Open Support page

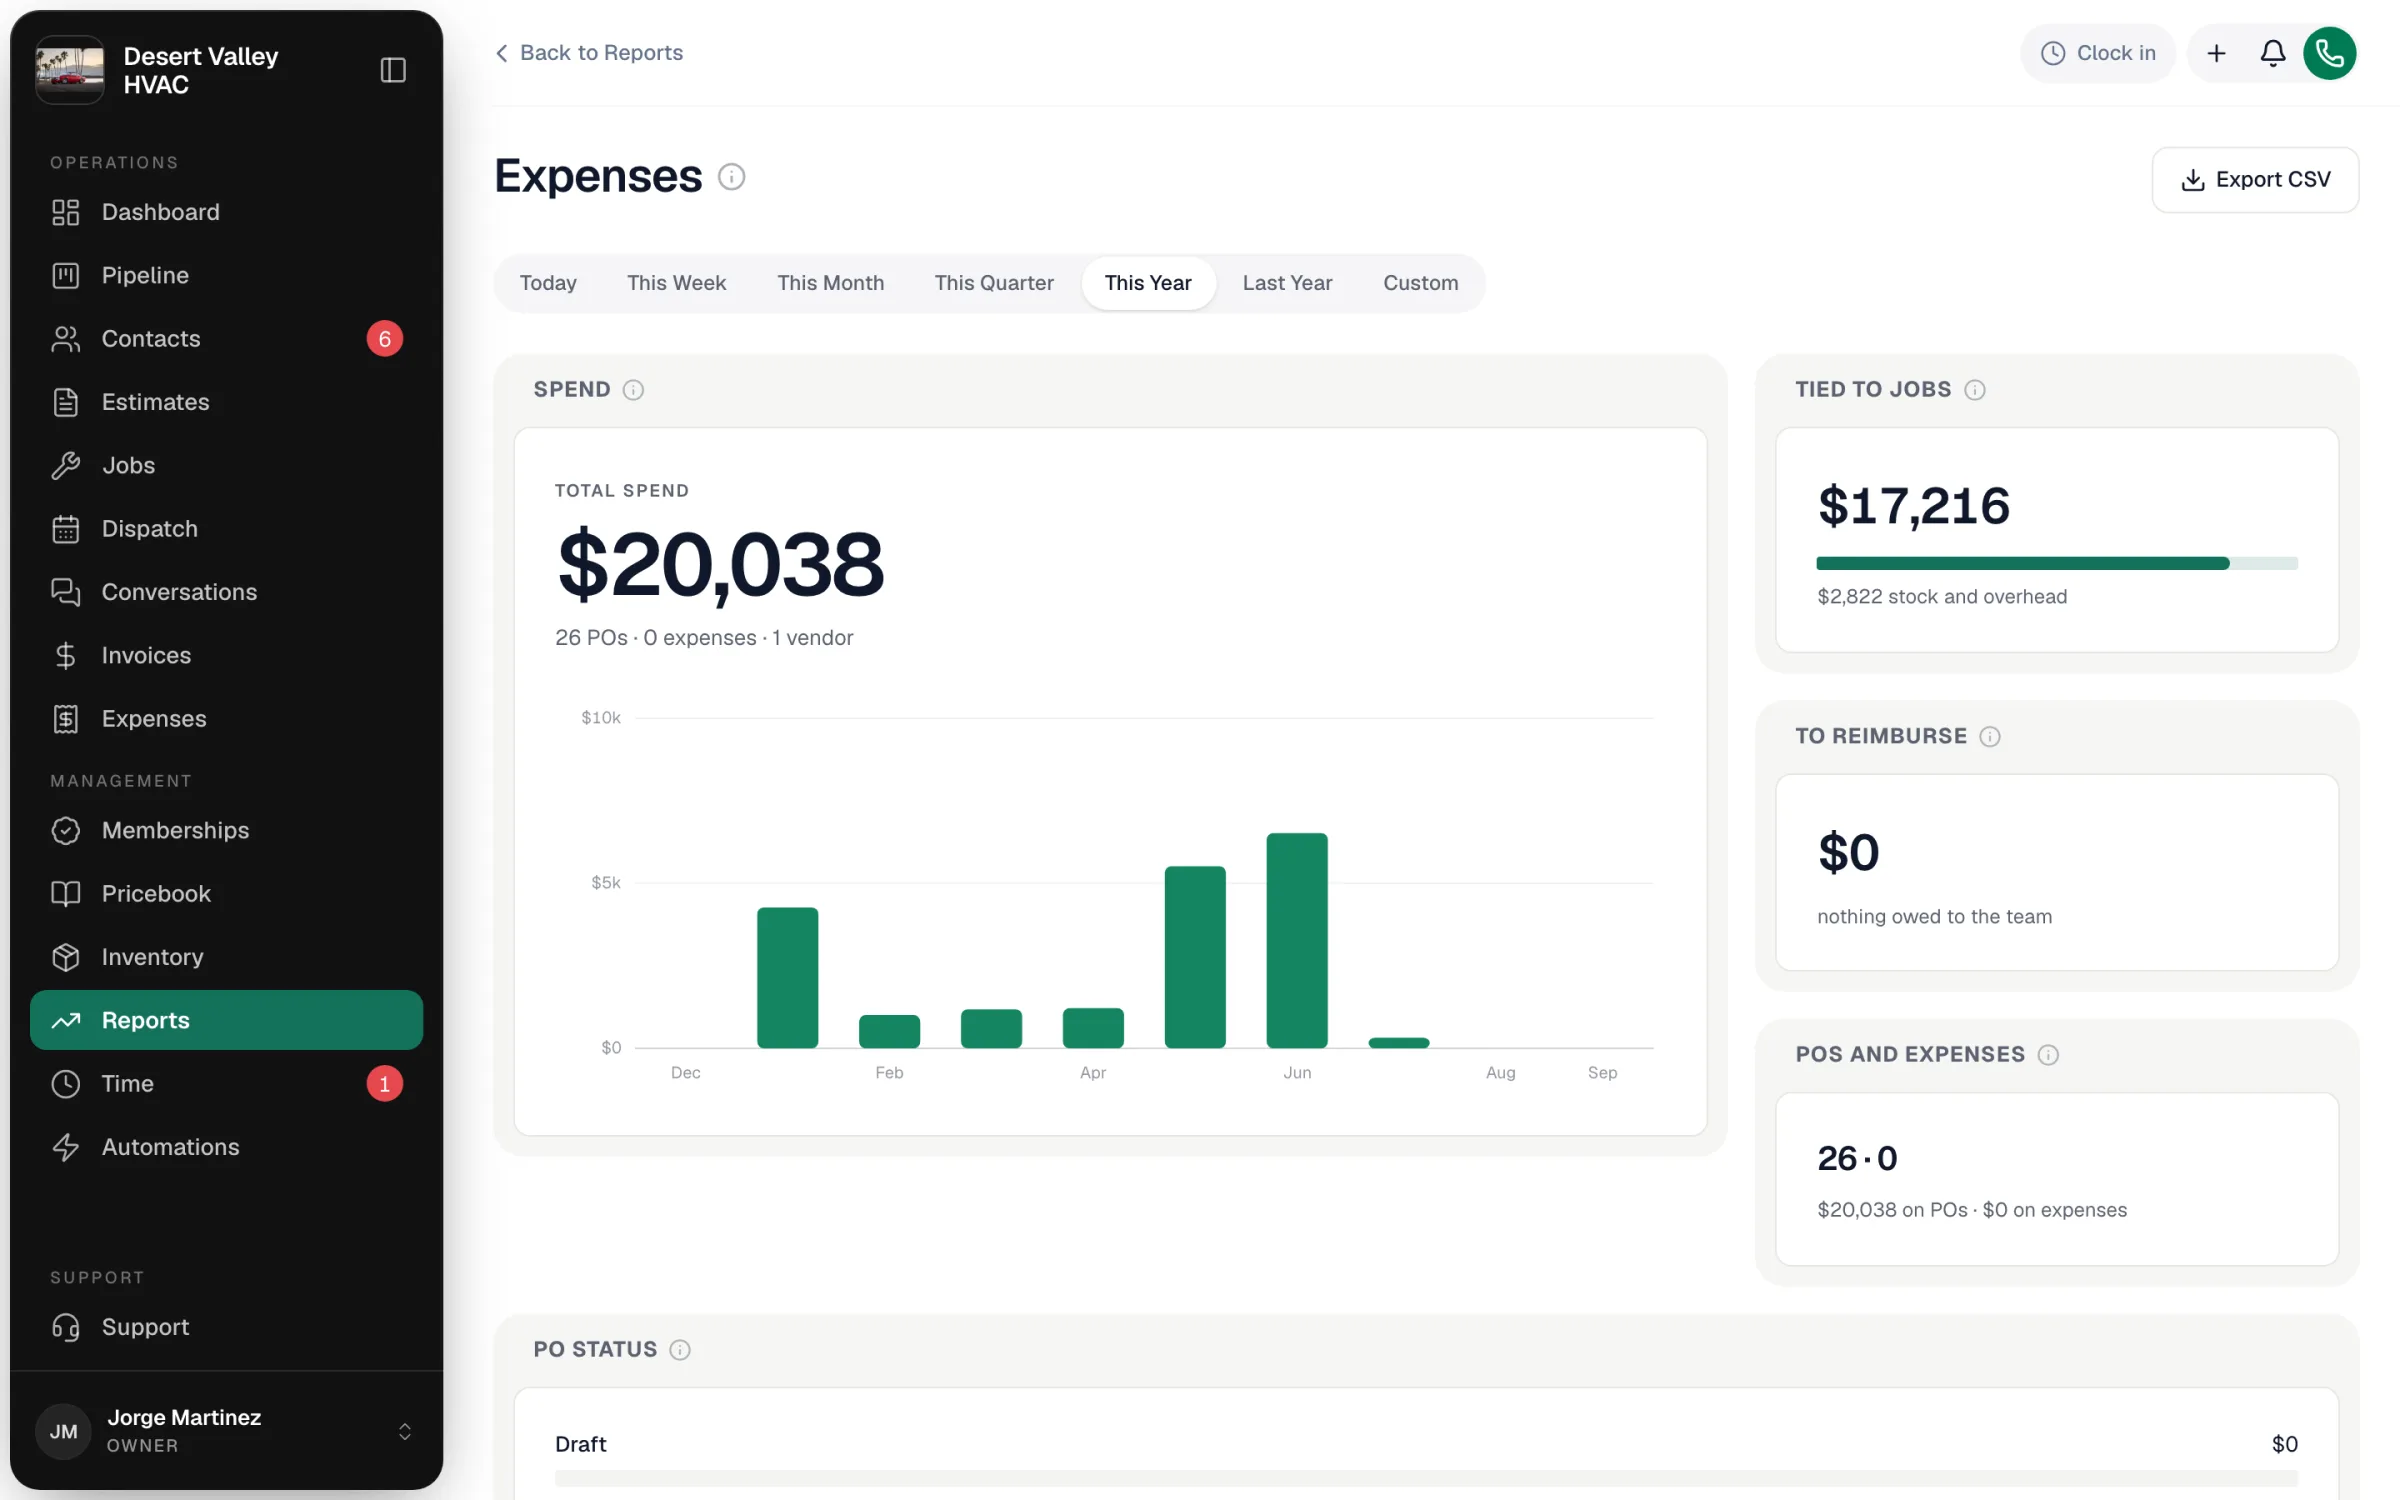[x=226, y=1327]
